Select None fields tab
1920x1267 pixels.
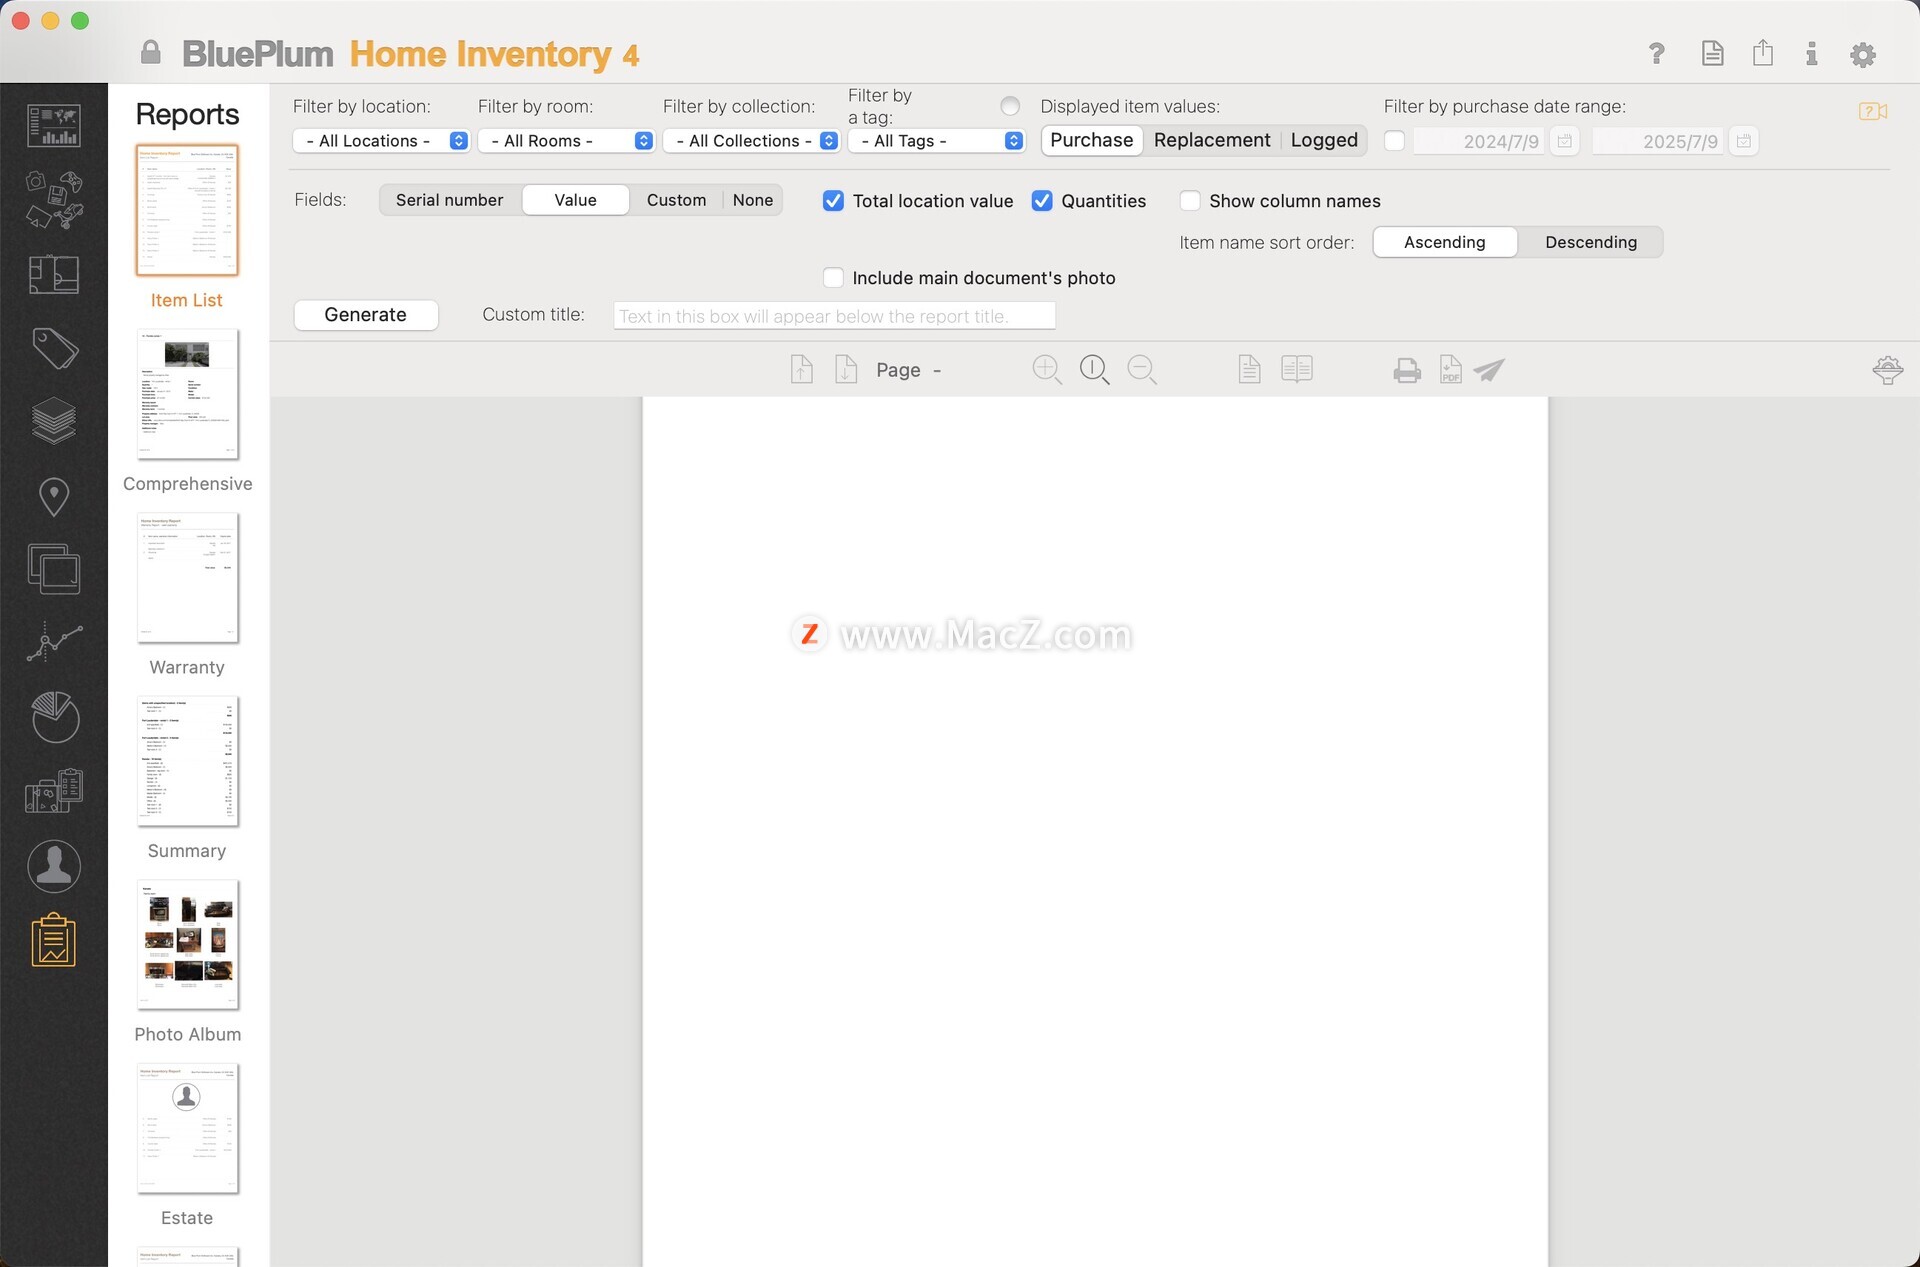753,200
